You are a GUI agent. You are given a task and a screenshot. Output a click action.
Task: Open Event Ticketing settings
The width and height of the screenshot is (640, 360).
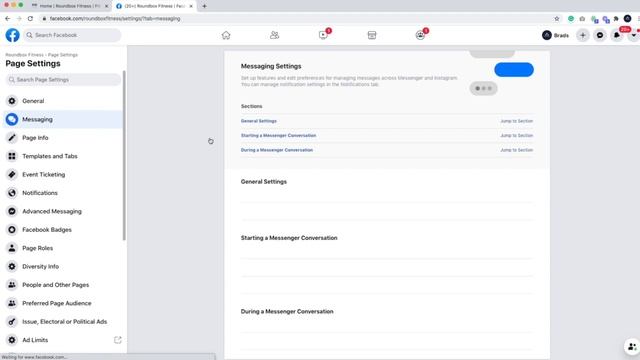point(63,174)
